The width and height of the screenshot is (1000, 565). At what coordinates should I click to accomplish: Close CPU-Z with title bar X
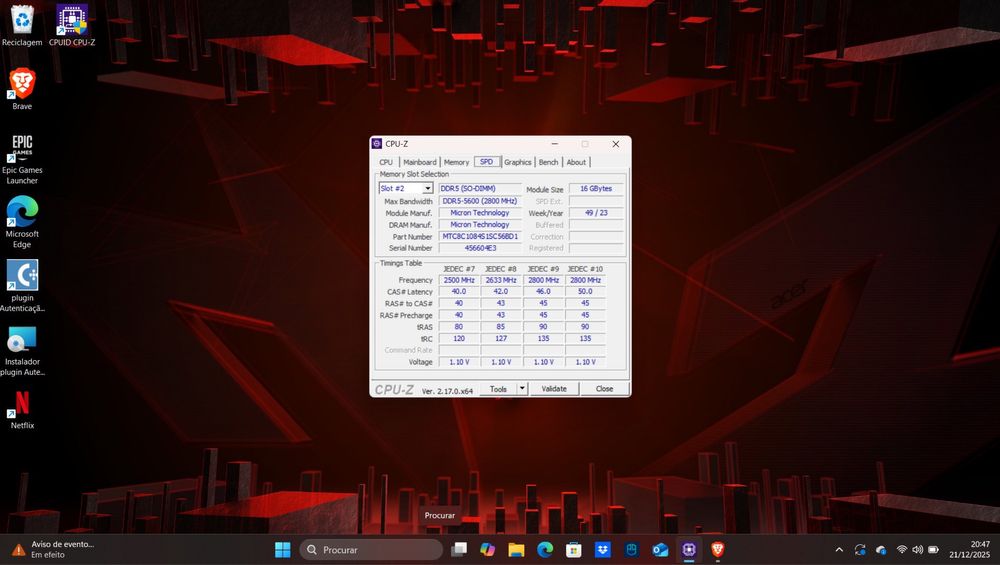pyautogui.click(x=615, y=144)
